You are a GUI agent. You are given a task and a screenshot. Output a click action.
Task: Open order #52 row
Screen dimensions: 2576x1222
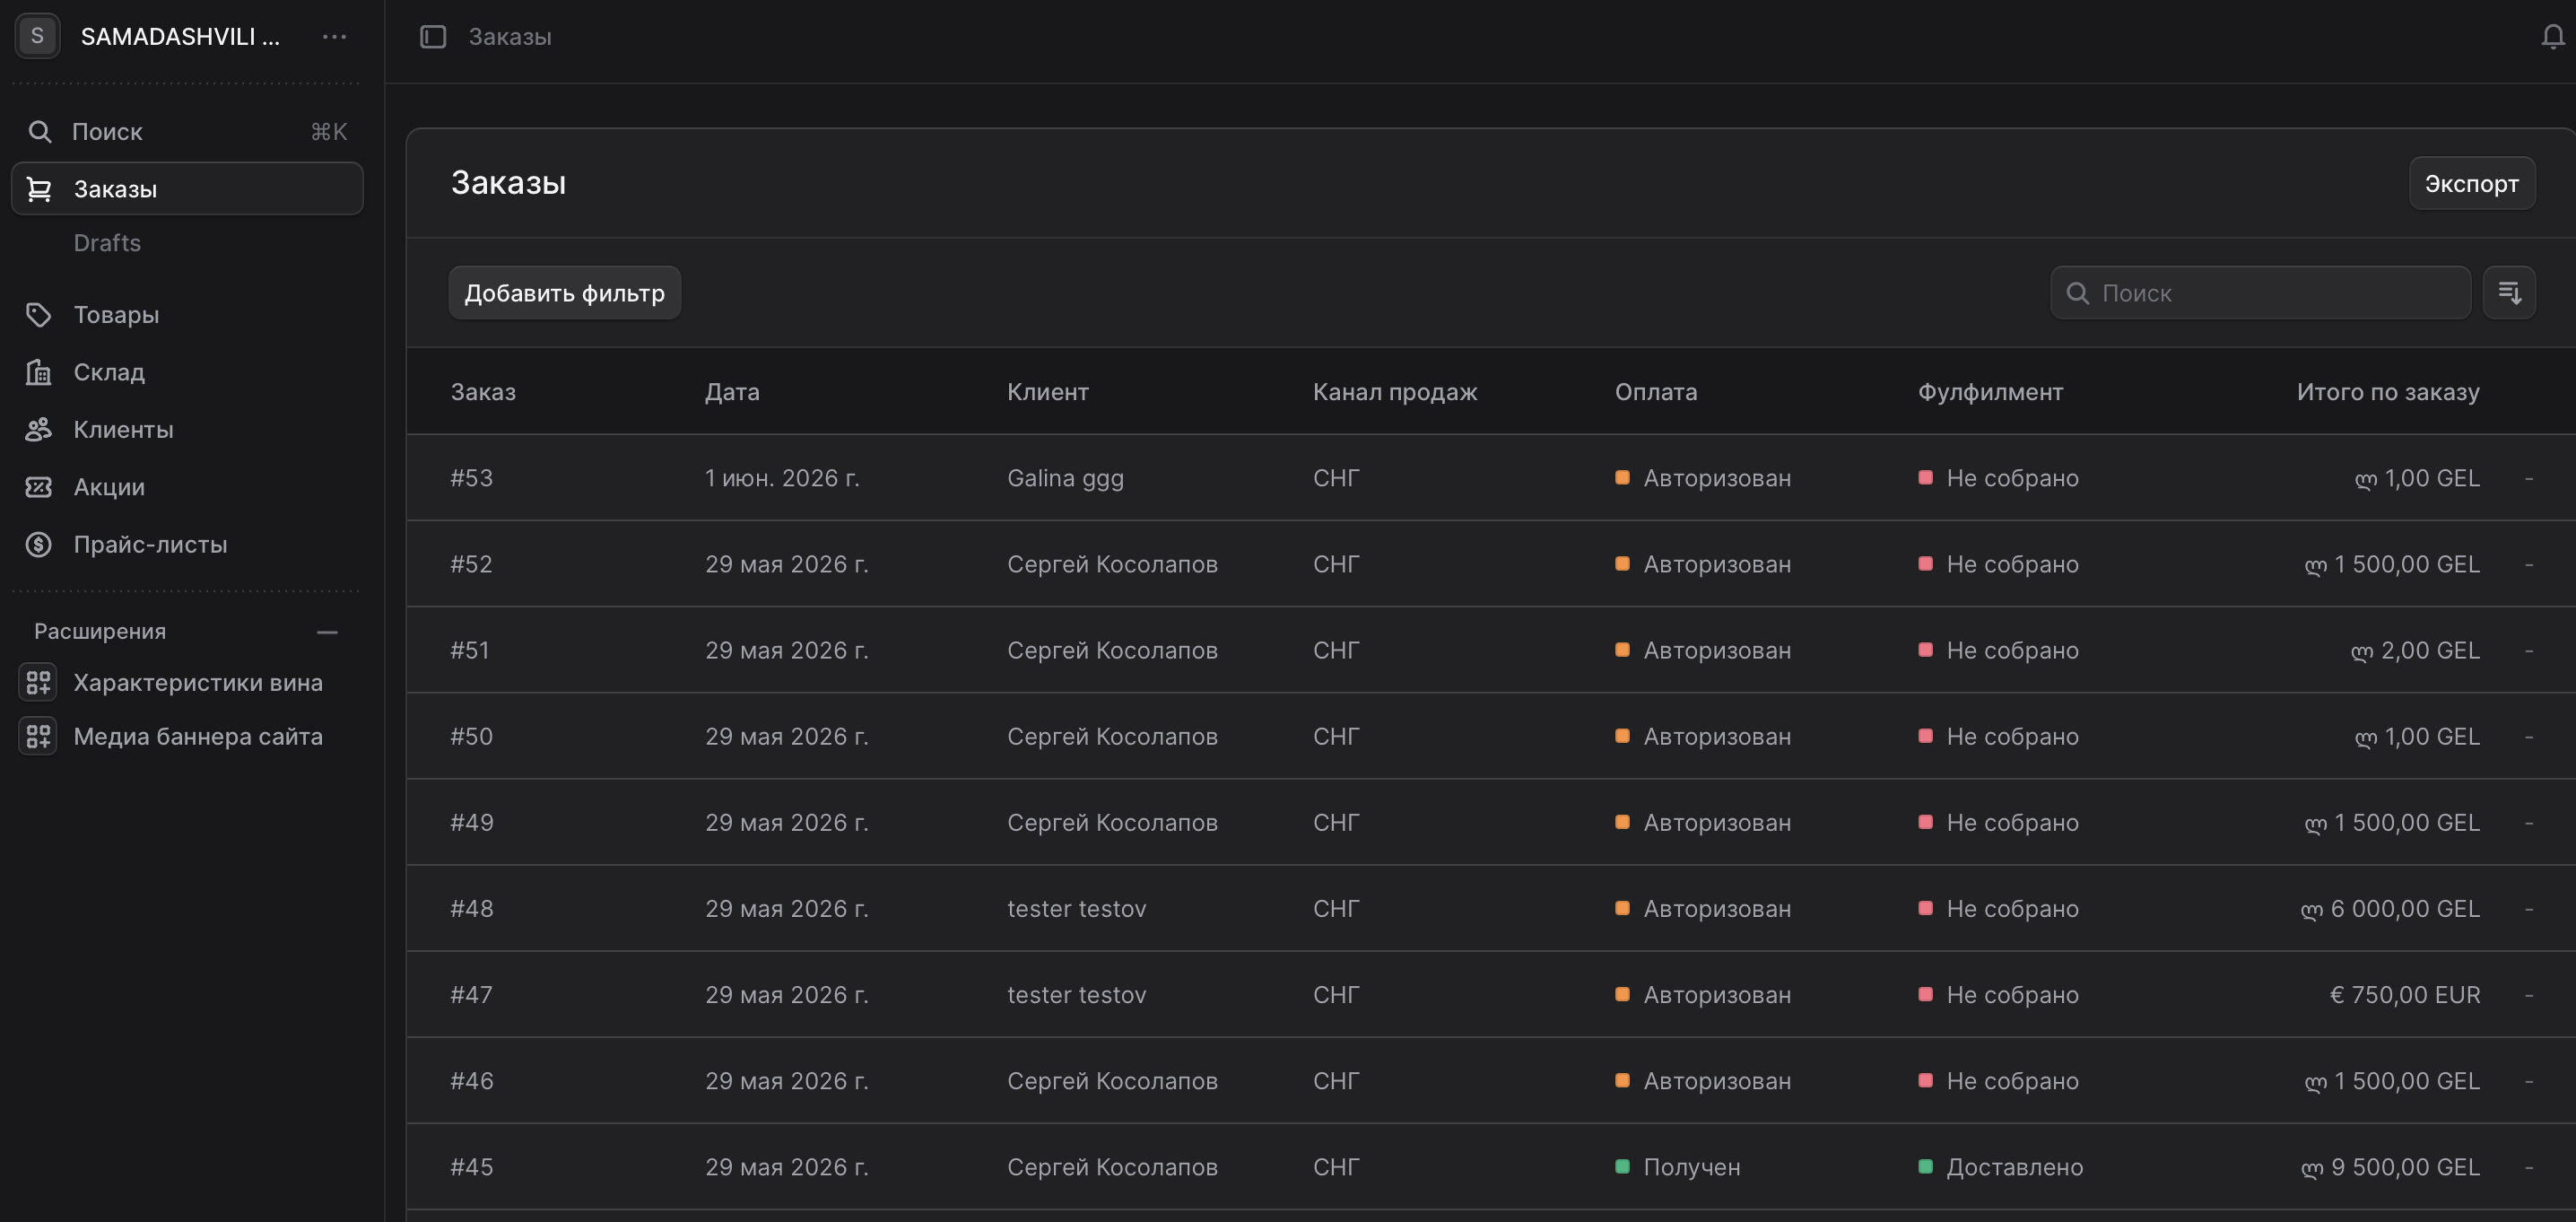pyautogui.click(x=1490, y=564)
